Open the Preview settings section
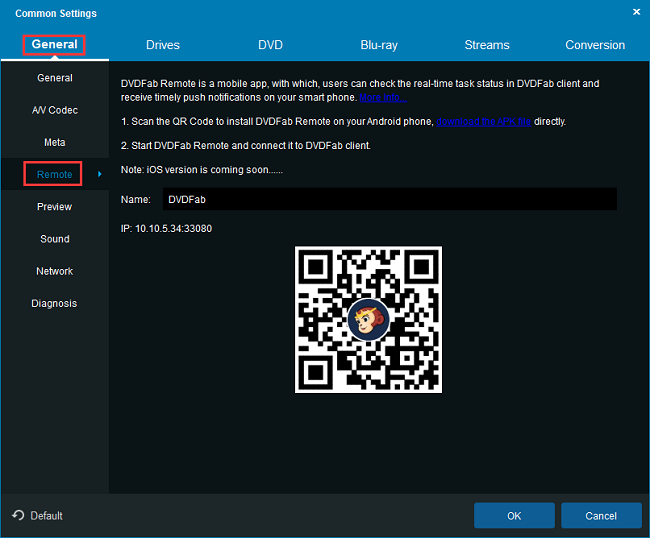This screenshot has height=538, width=650. point(55,206)
